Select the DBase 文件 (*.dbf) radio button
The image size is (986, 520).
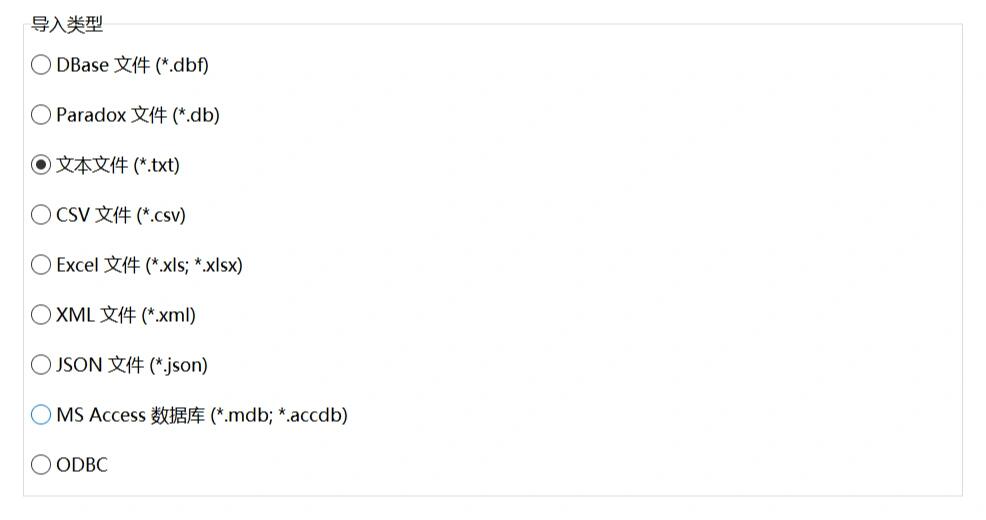tap(41, 65)
